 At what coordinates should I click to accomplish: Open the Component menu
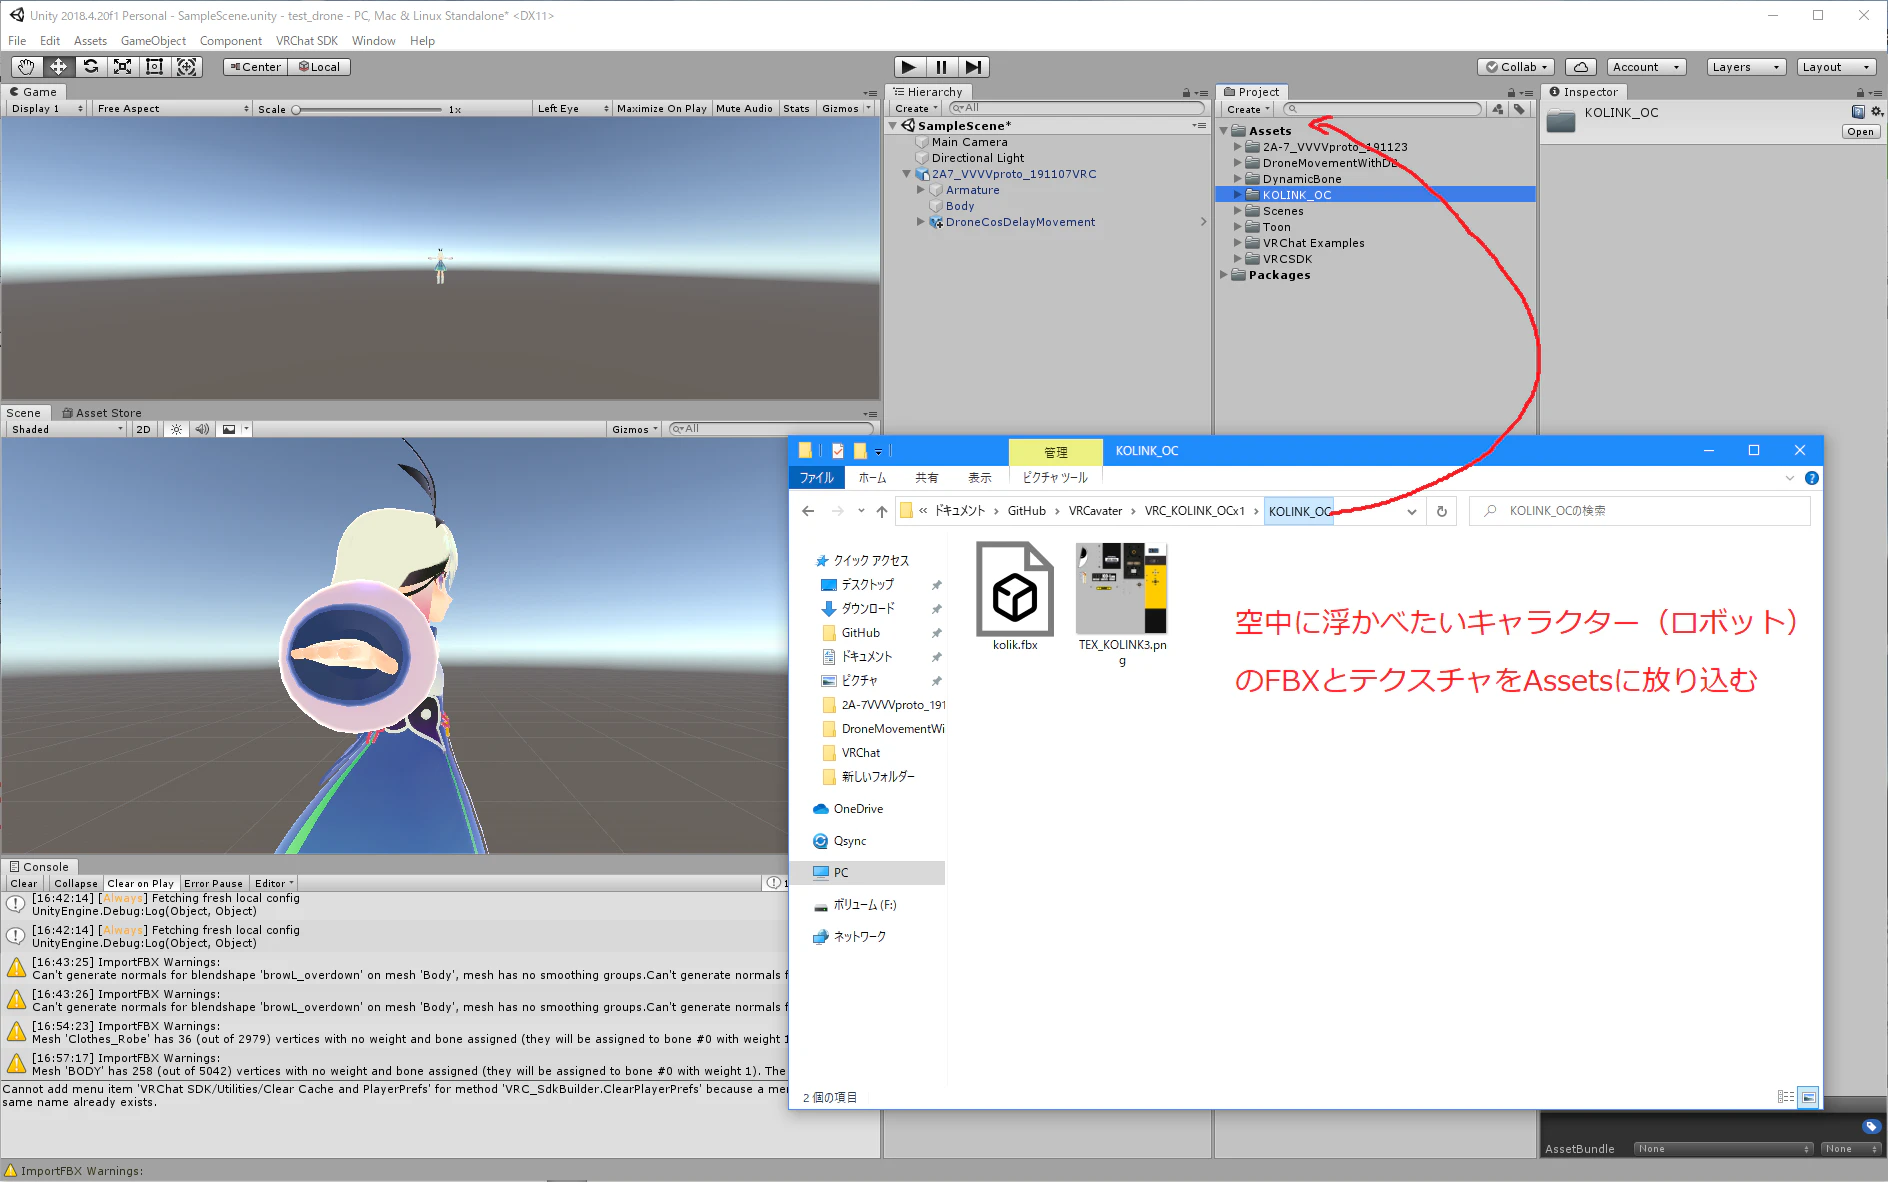(231, 41)
